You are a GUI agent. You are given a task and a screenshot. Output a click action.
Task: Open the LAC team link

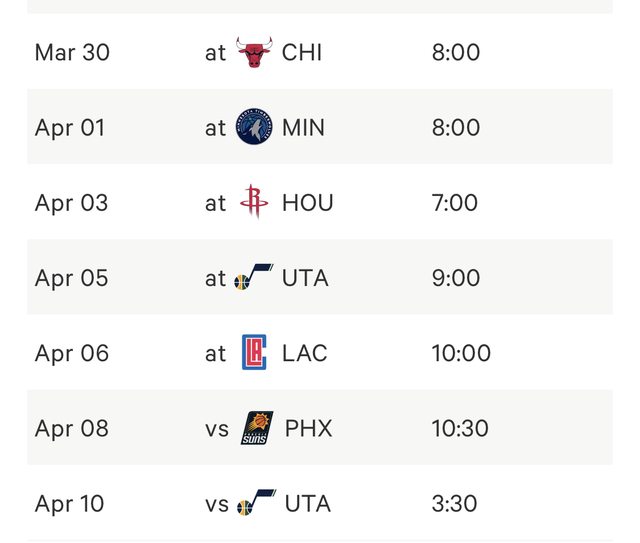(304, 353)
